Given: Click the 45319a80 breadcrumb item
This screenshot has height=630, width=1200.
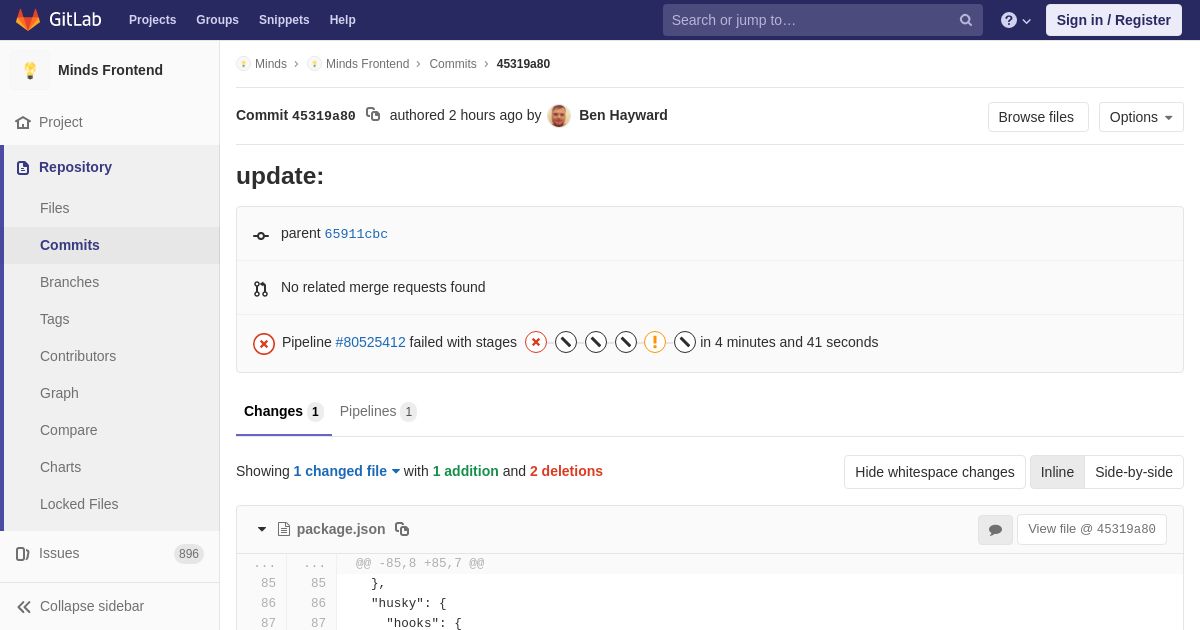Looking at the screenshot, I should point(523,64).
